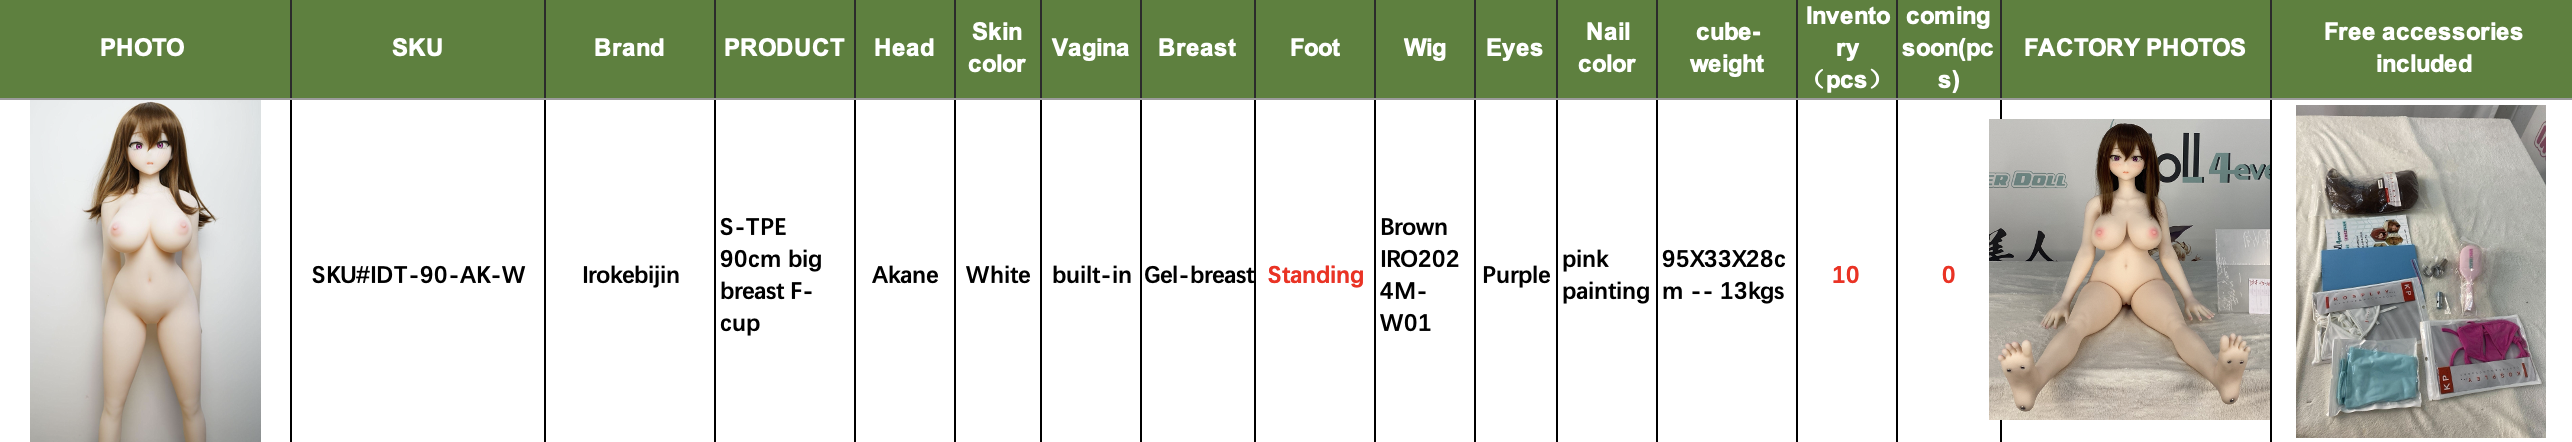The width and height of the screenshot is (2572, 442).
Task: Select the inventory value 10 cell
Action: coord(1845,275)
